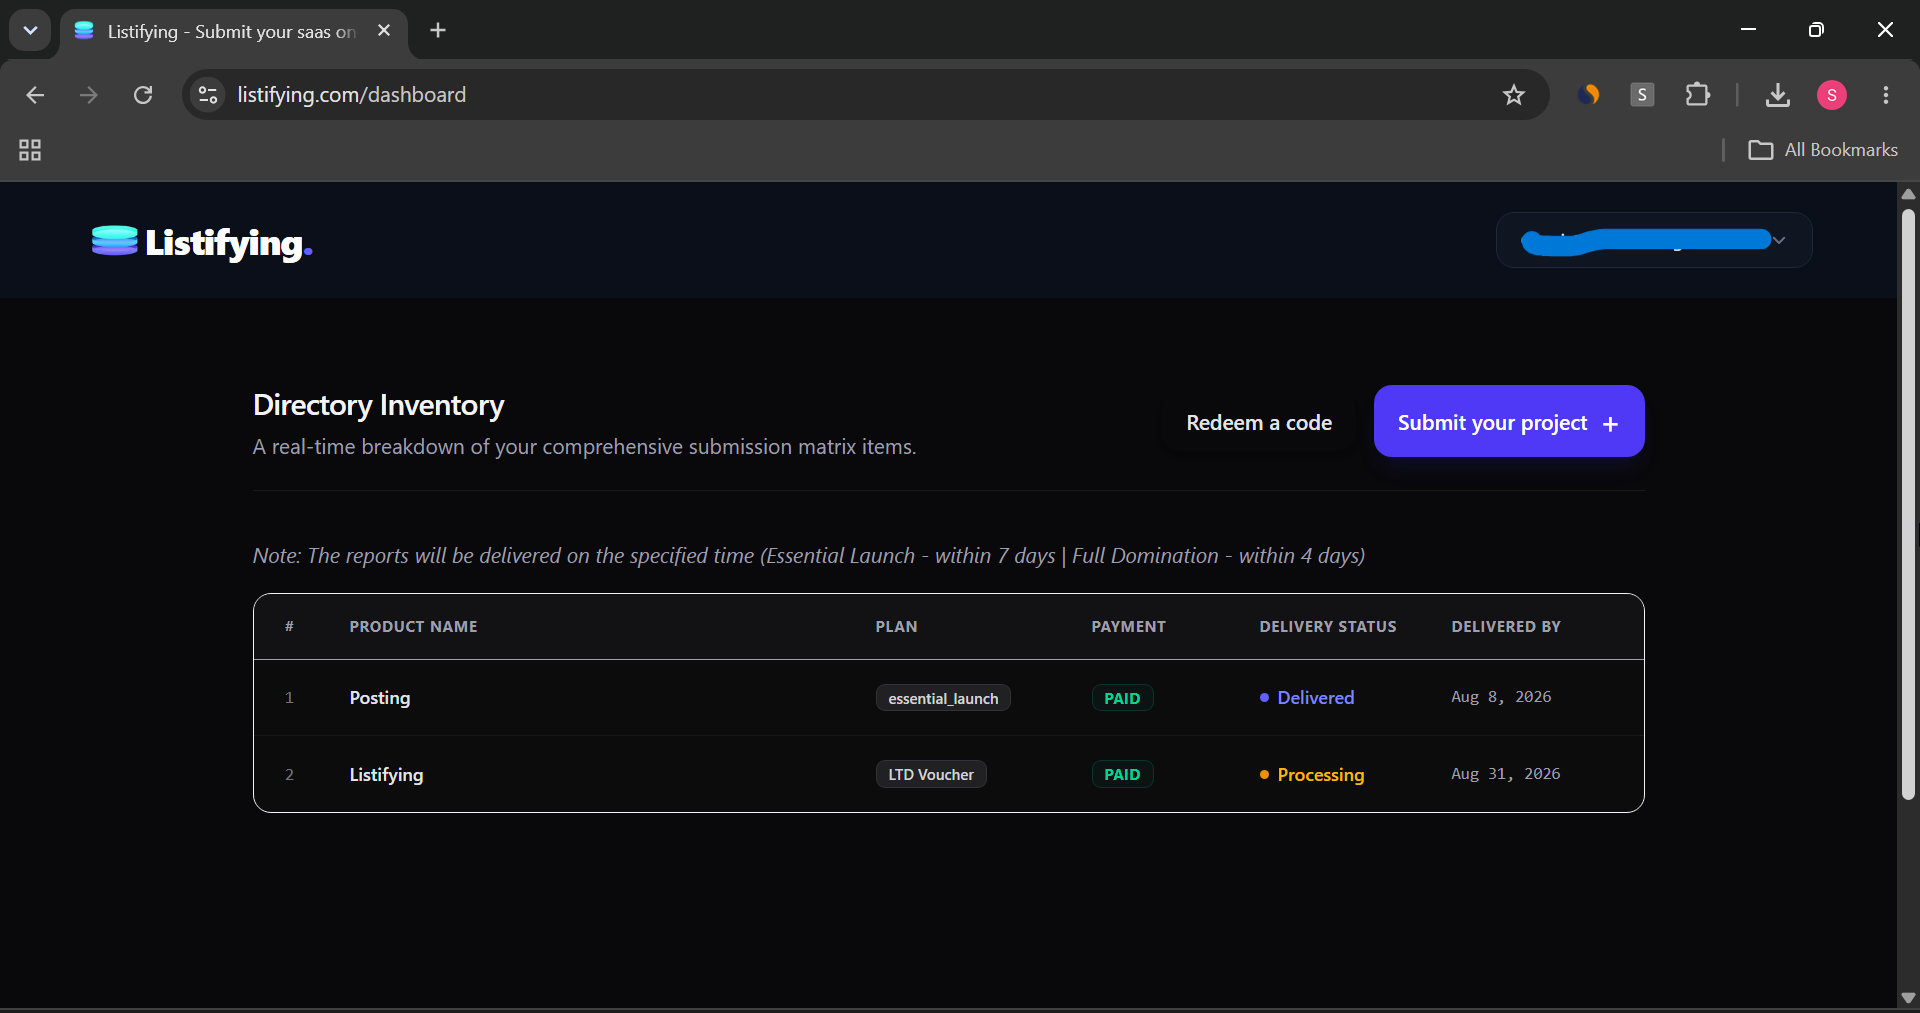Viewport: 1920px width, 1013px height.
Task: Click the Aug 8, 2026 date
Action: [1501, 697]
